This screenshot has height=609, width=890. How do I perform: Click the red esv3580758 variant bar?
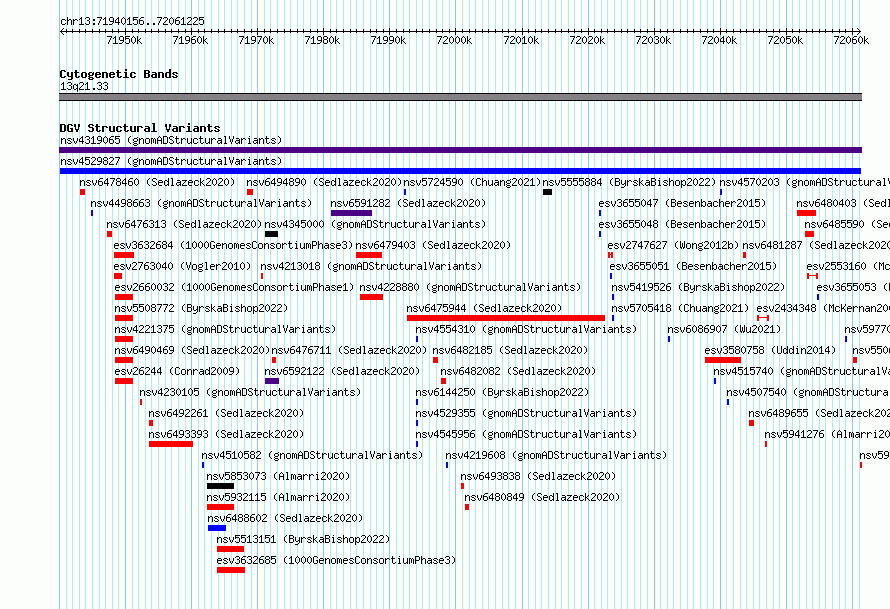click(723, 360)
